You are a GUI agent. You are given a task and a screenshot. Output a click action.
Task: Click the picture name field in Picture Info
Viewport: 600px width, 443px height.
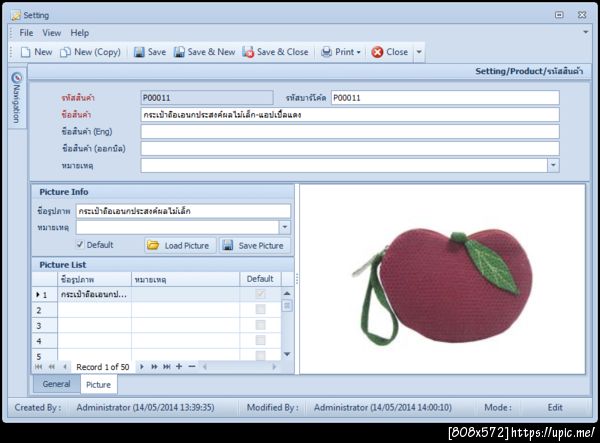pos(183,211)
